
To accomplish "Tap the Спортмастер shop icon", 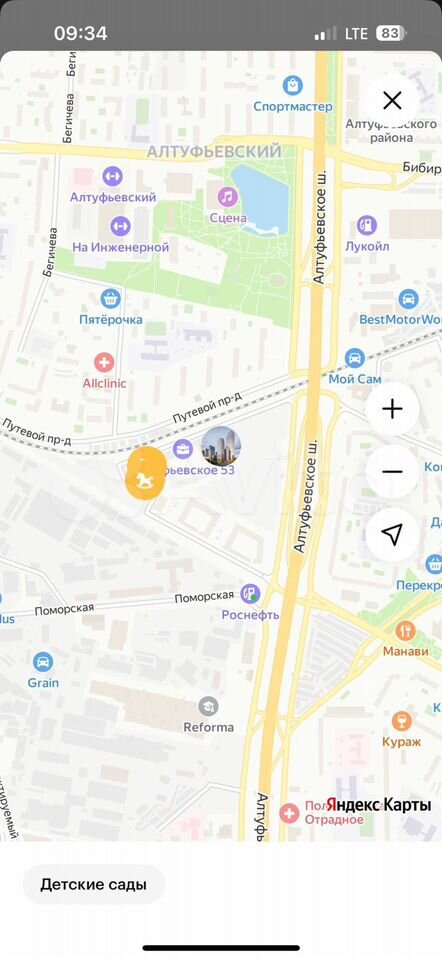I will [x=293, y=85].
